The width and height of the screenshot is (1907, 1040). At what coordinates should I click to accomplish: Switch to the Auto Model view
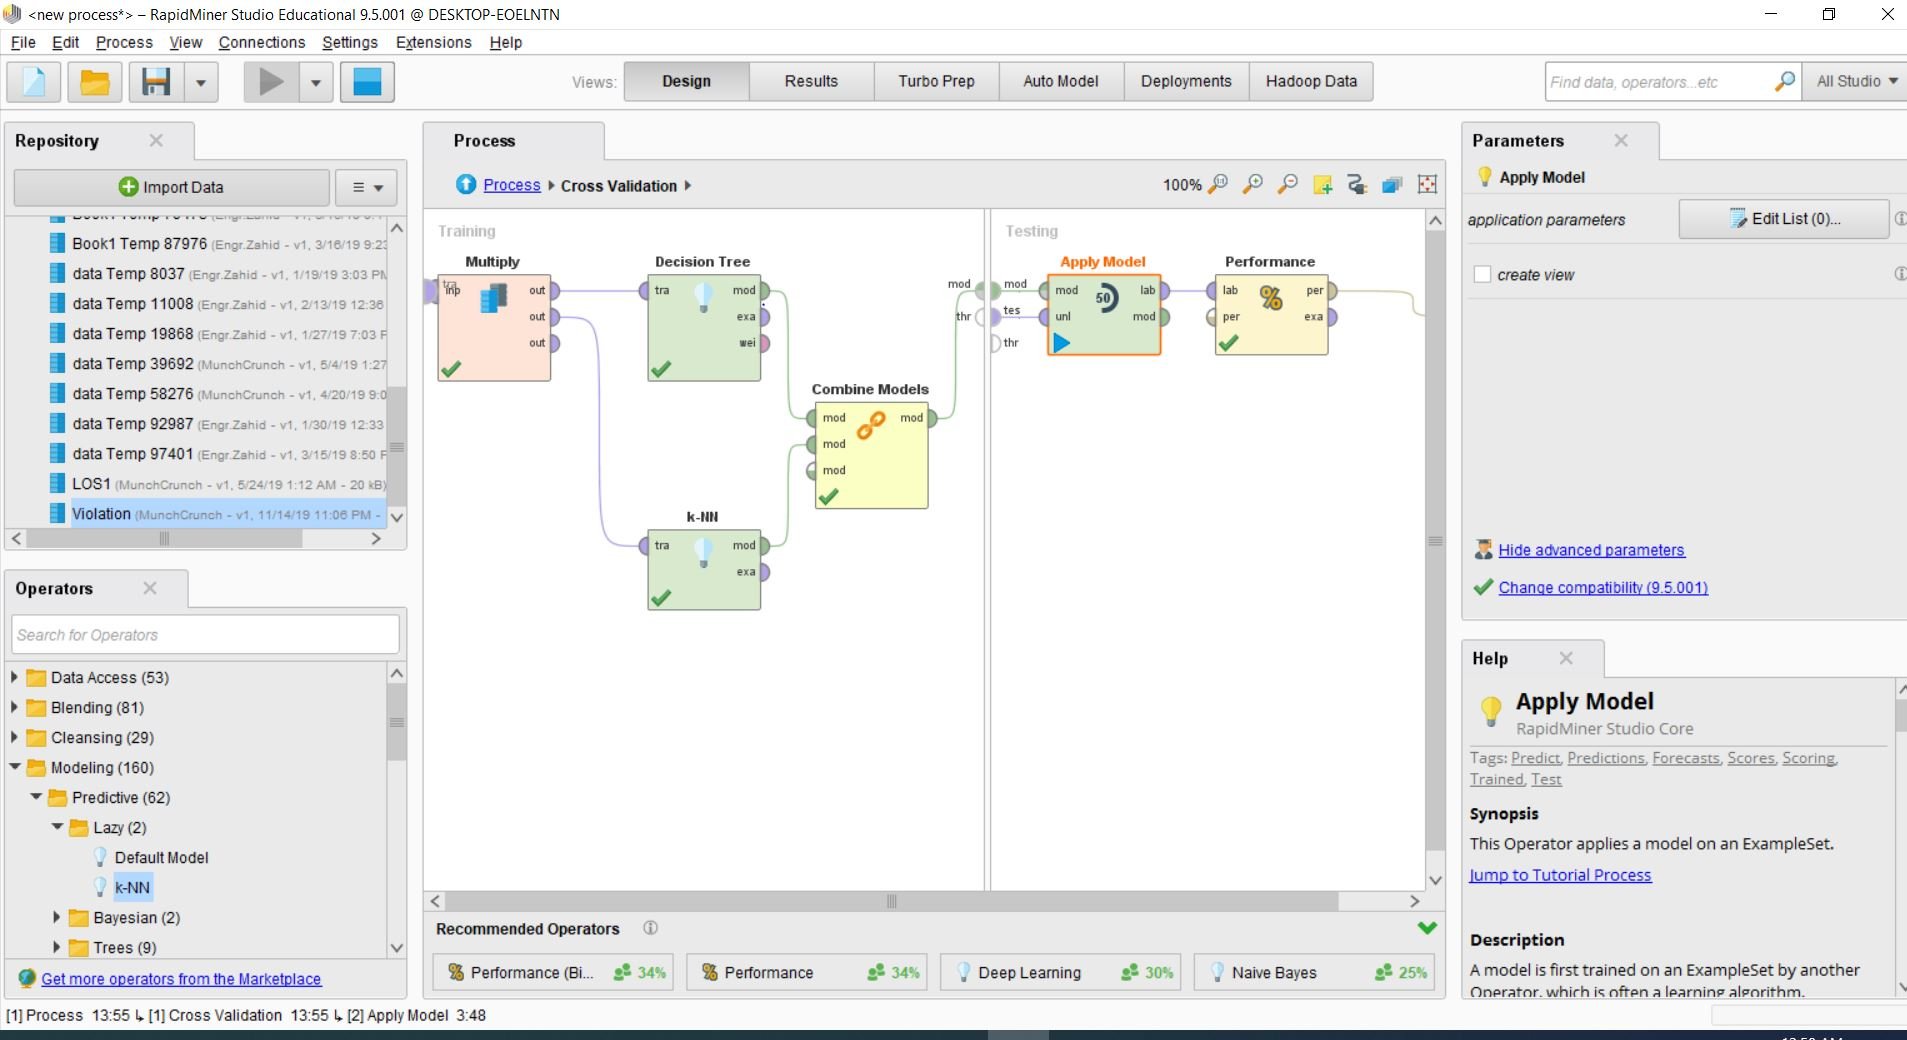1060,81
